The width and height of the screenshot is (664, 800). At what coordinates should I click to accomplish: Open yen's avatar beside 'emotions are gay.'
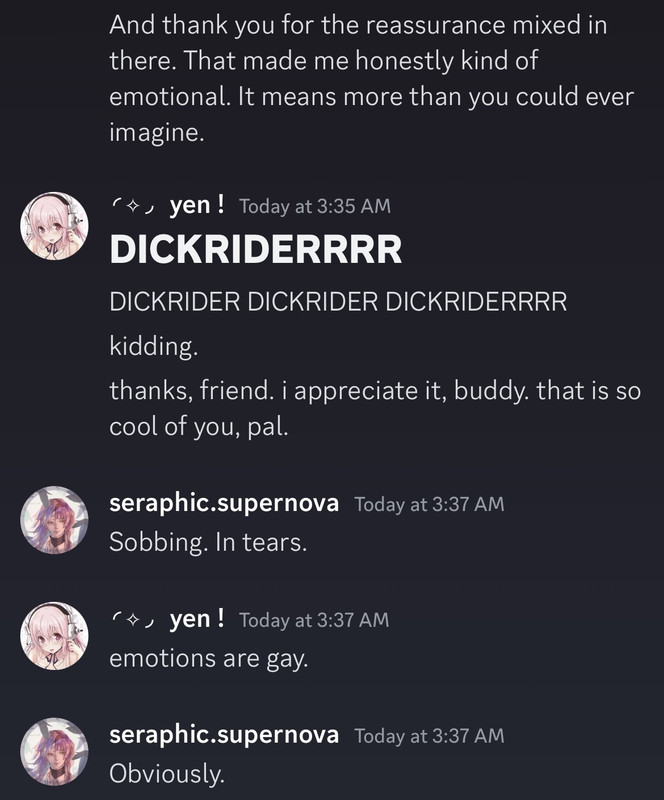click(x=54, y=636)
